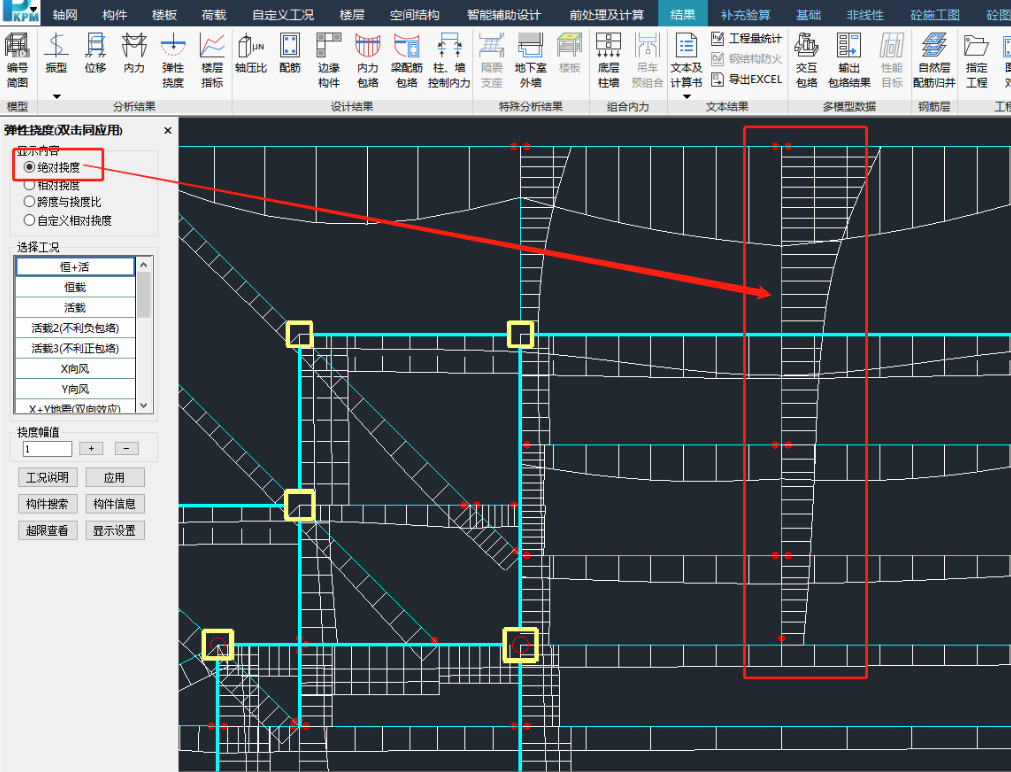Select the 跨度与挠度比 radio option
Viewport: 1011px width, 772px height.
pos(29,202)
